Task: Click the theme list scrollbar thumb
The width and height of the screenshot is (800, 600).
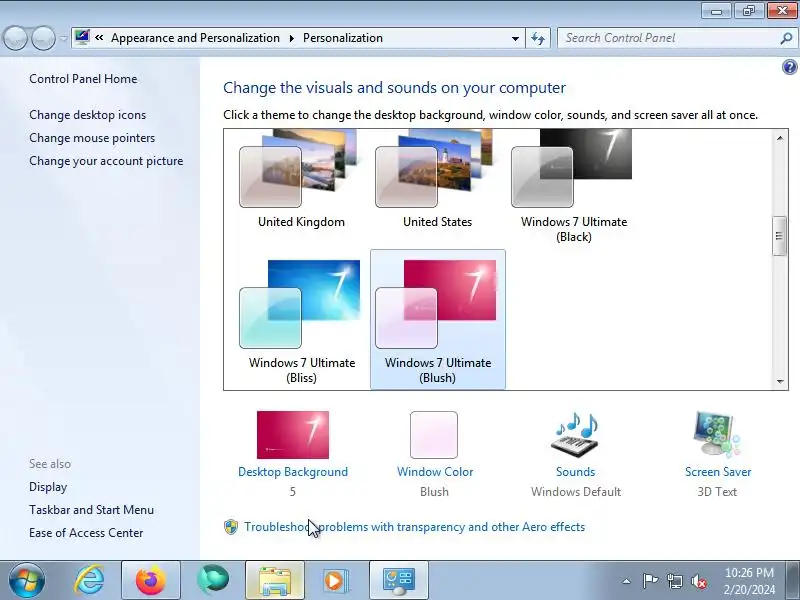Action: click(x=779, y=236)
